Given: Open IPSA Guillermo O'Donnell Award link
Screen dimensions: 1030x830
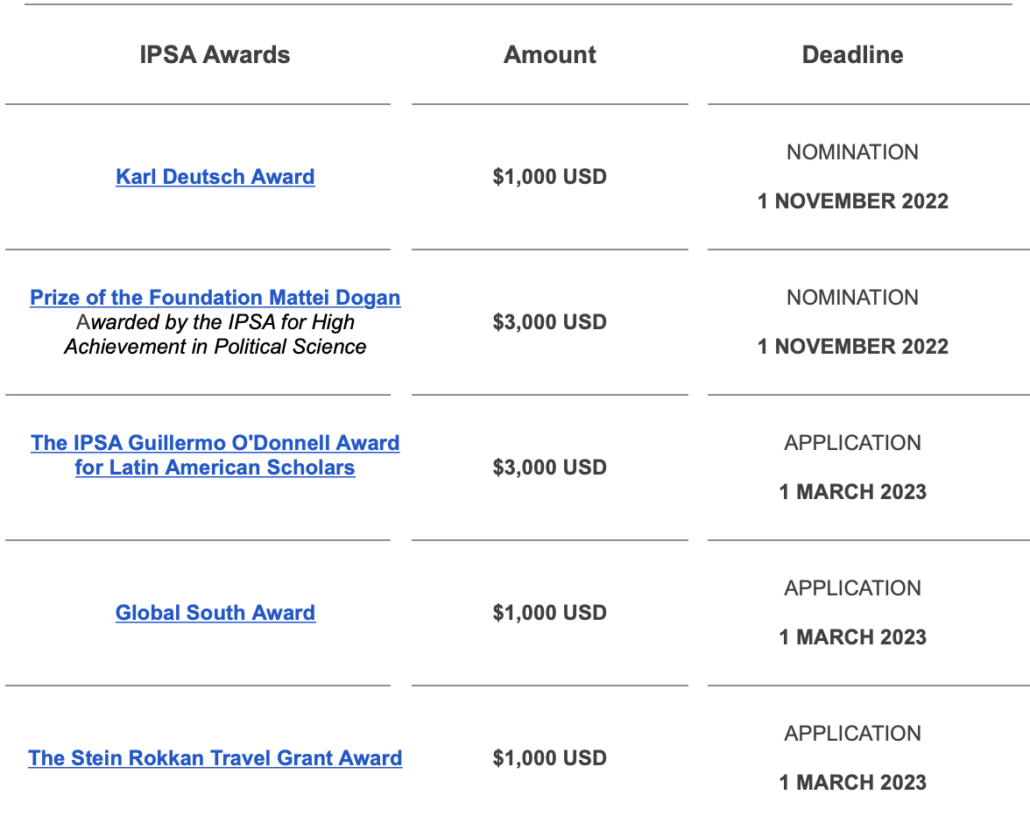Looking at the screenshot, I should pos(215,455).
